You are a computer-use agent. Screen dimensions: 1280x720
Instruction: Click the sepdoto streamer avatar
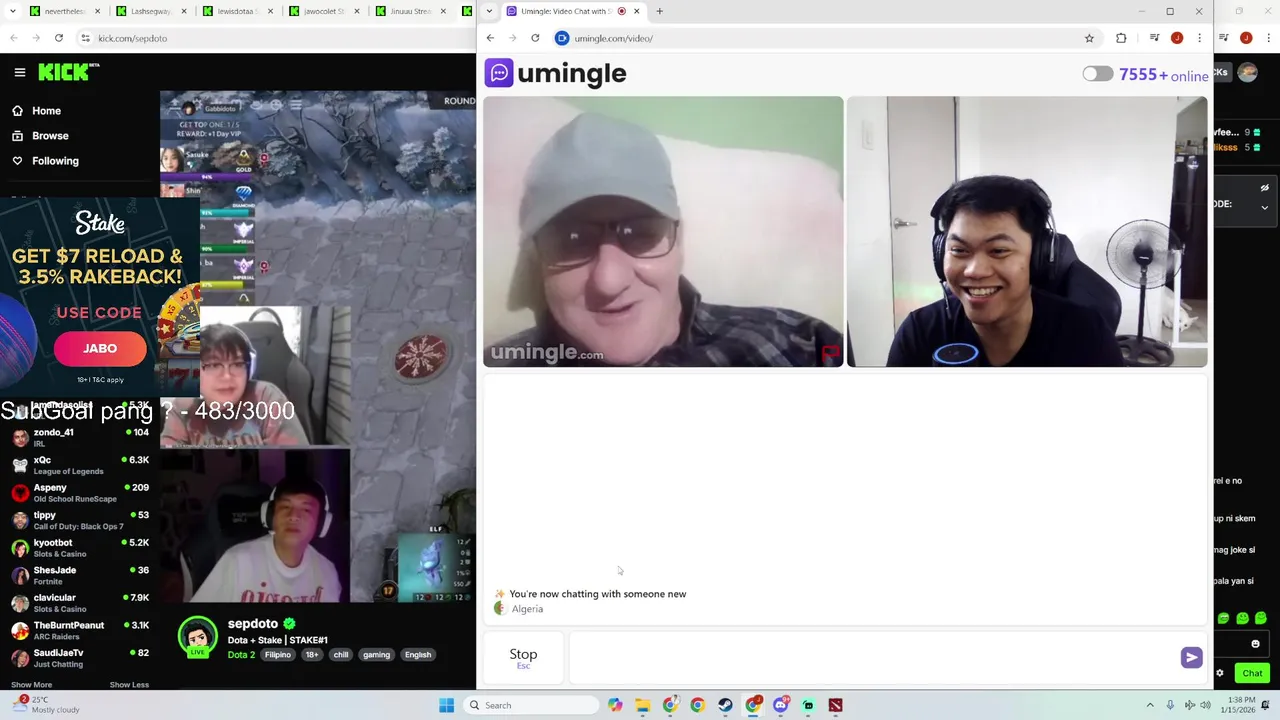(198, 636)
